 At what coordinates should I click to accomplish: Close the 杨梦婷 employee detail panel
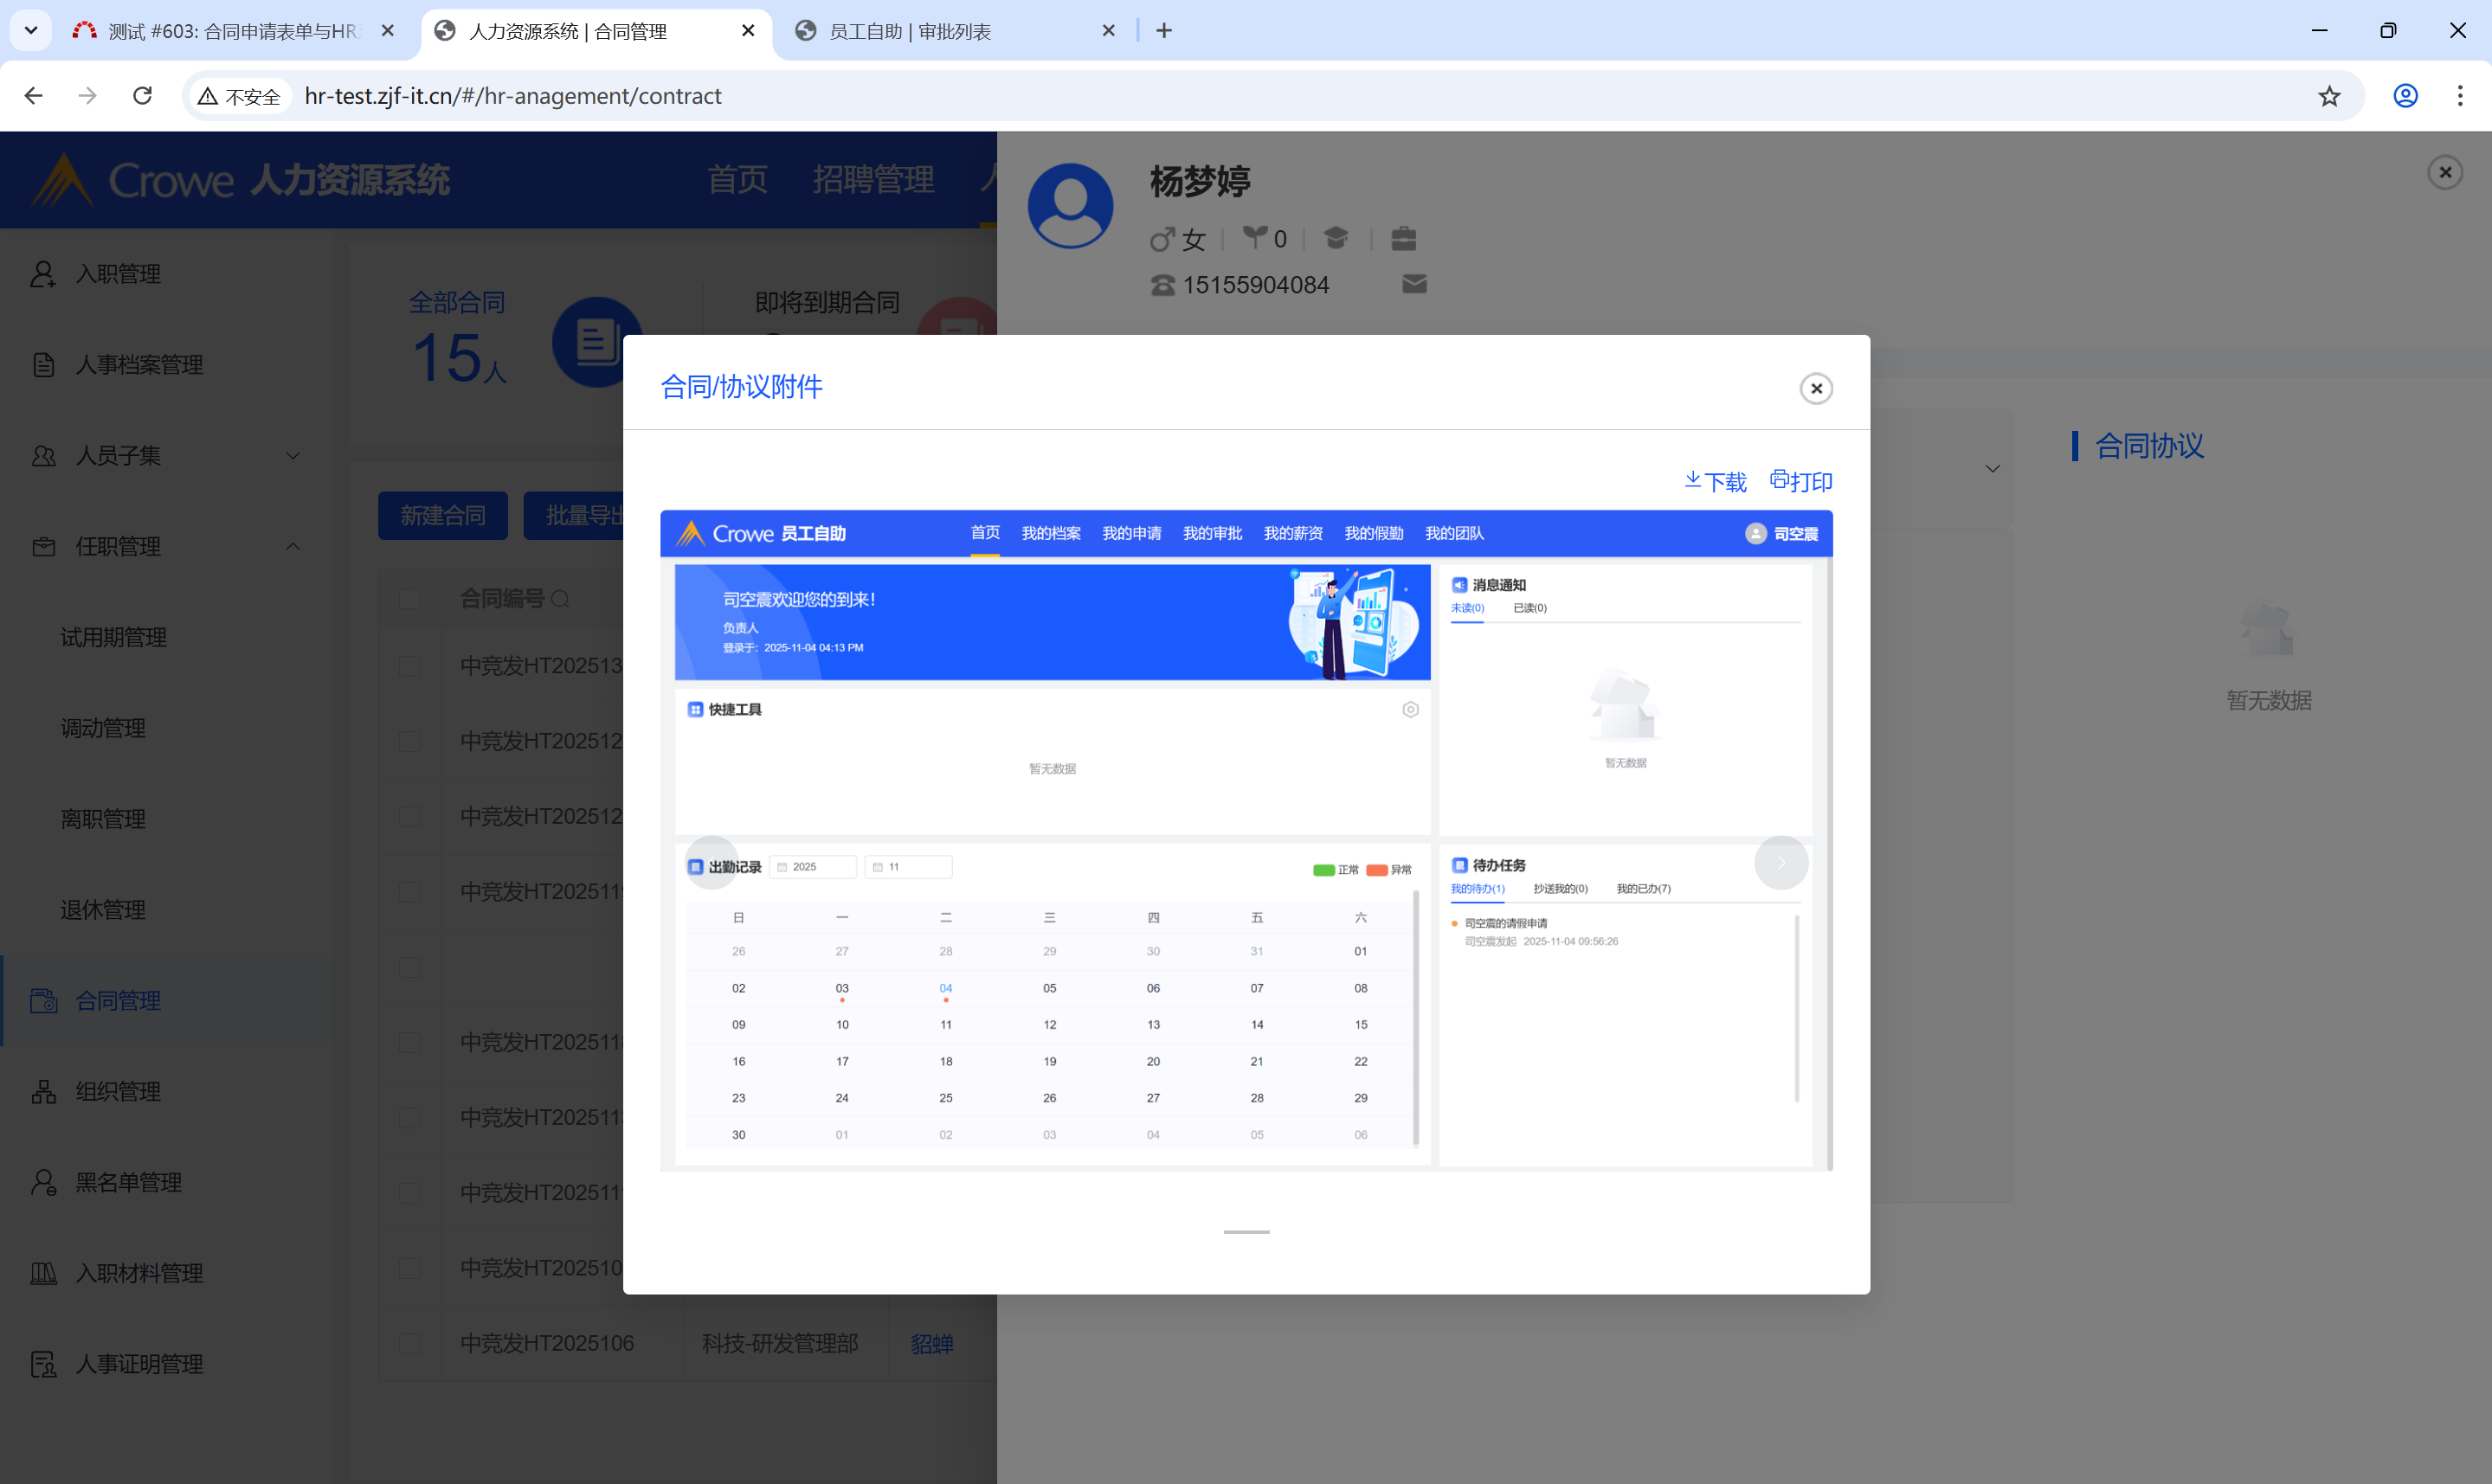[2444, 172]
